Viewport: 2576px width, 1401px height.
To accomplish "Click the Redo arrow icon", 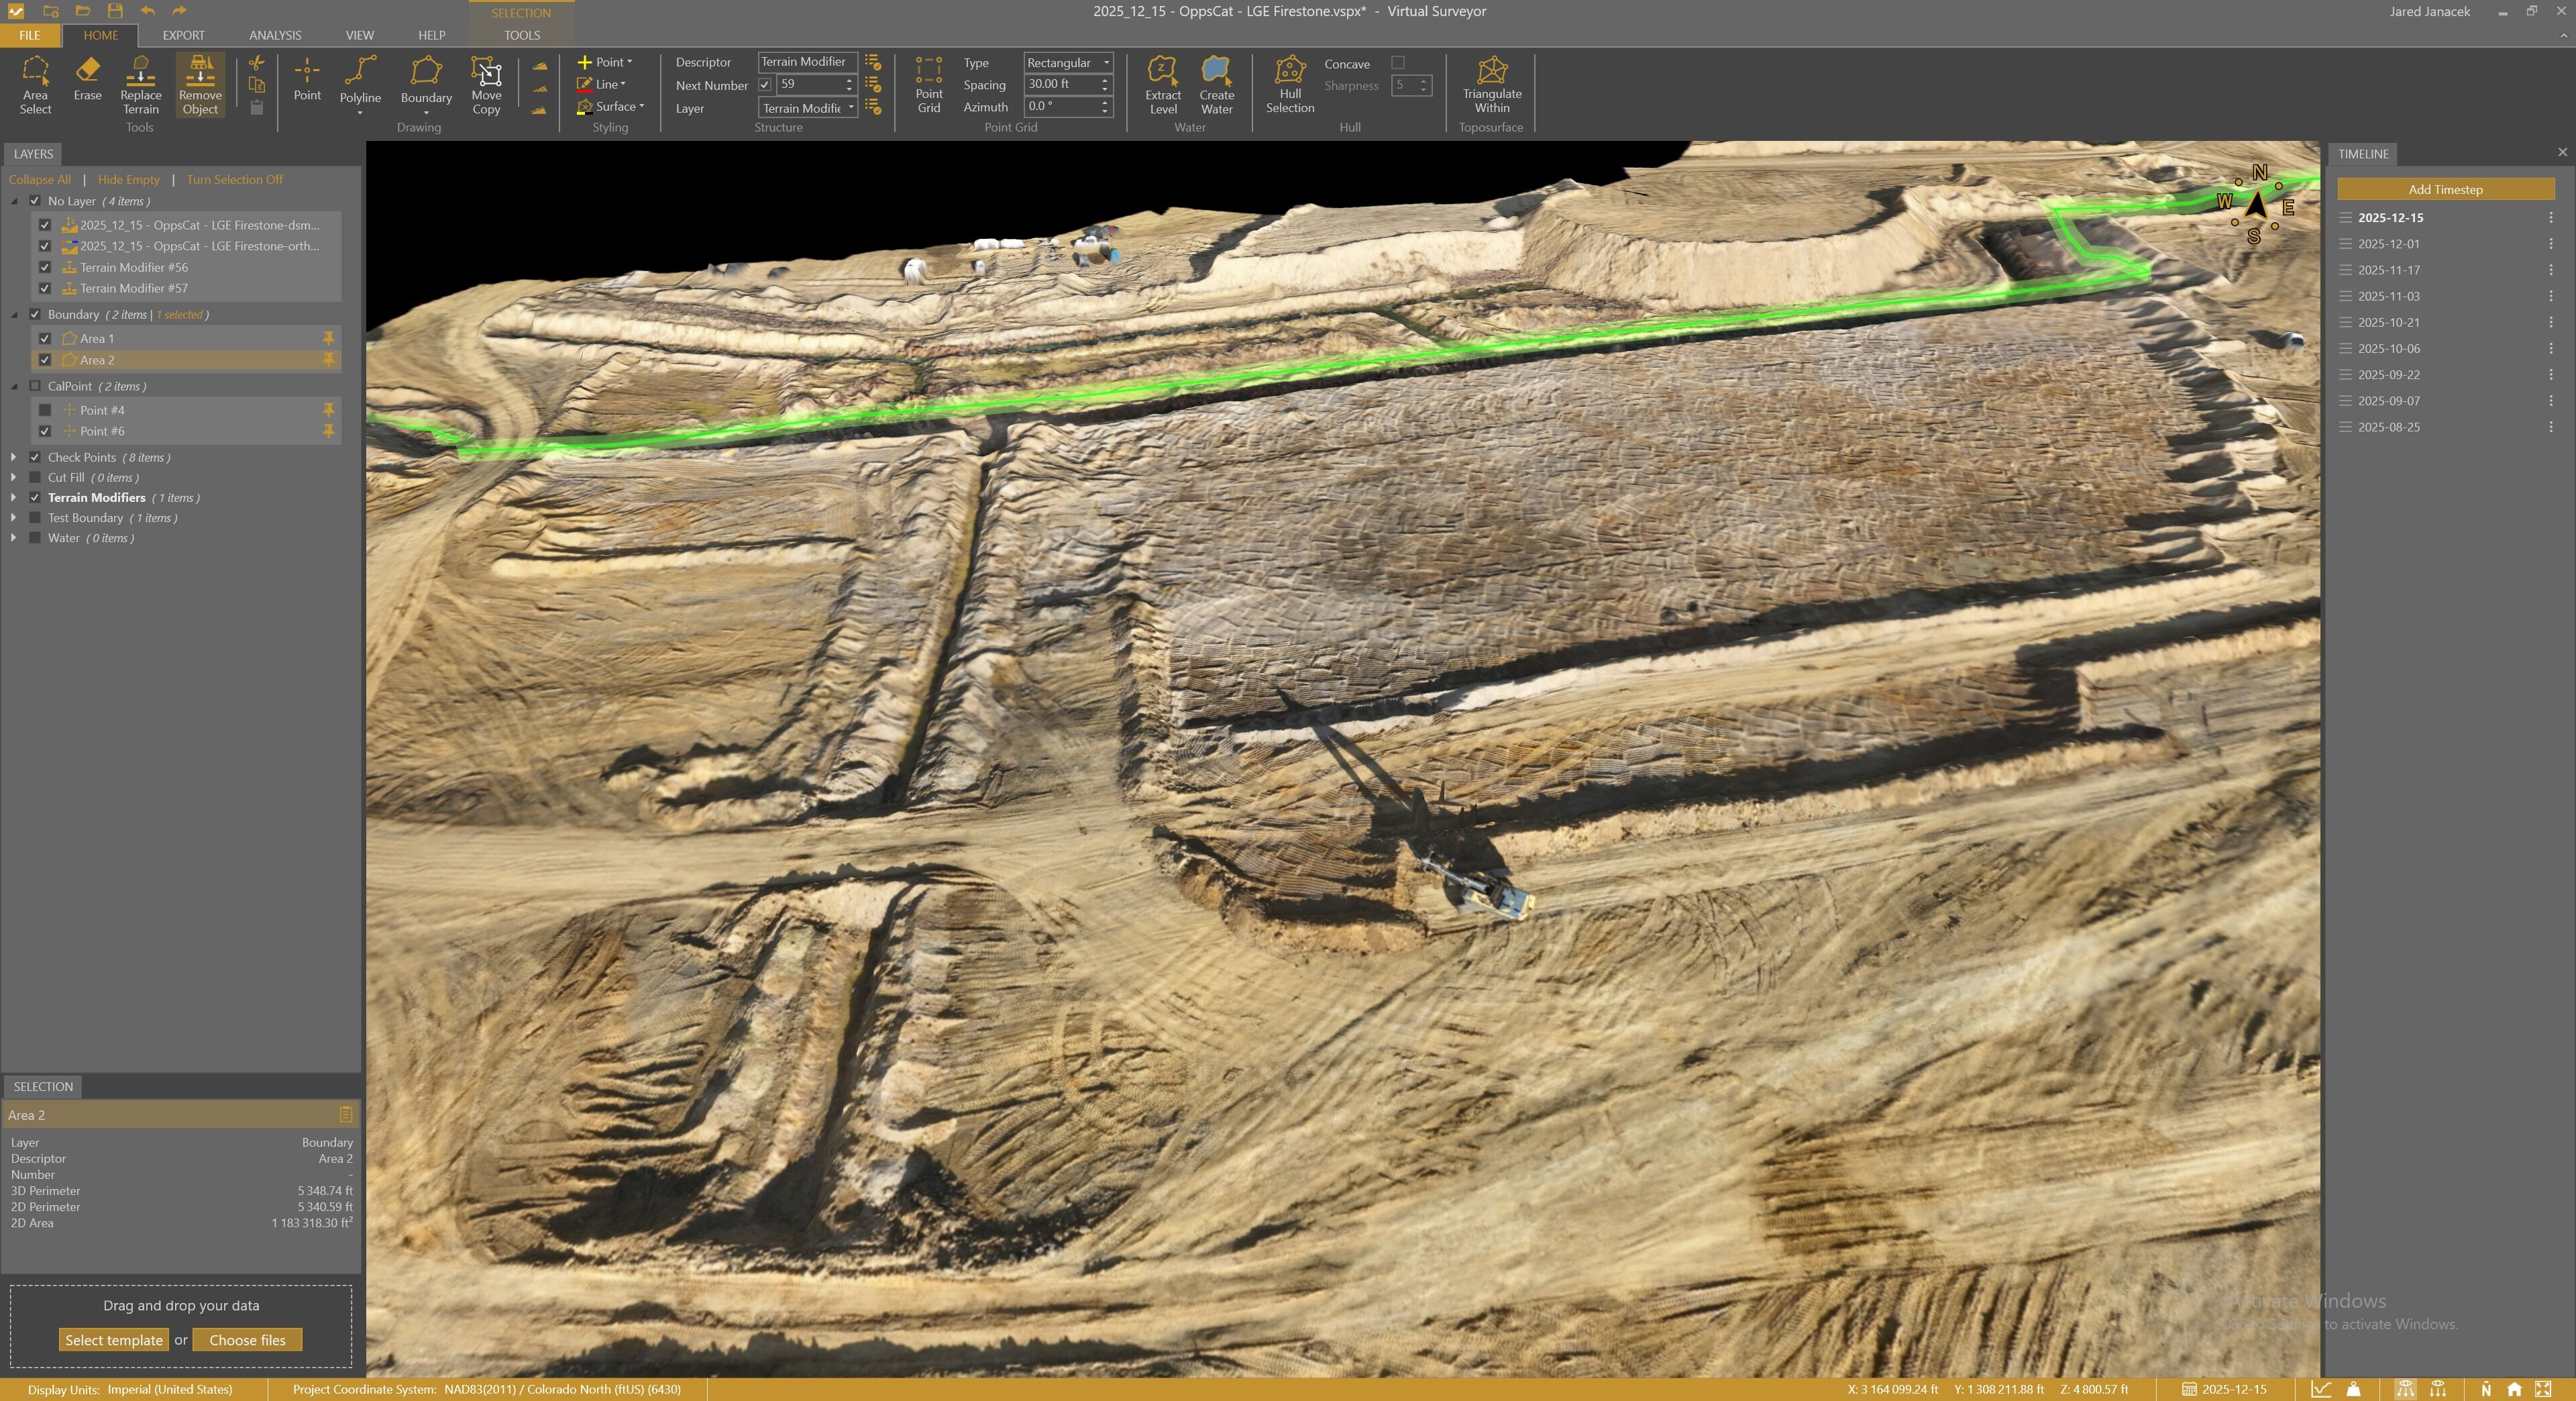I will click(179, 11).
